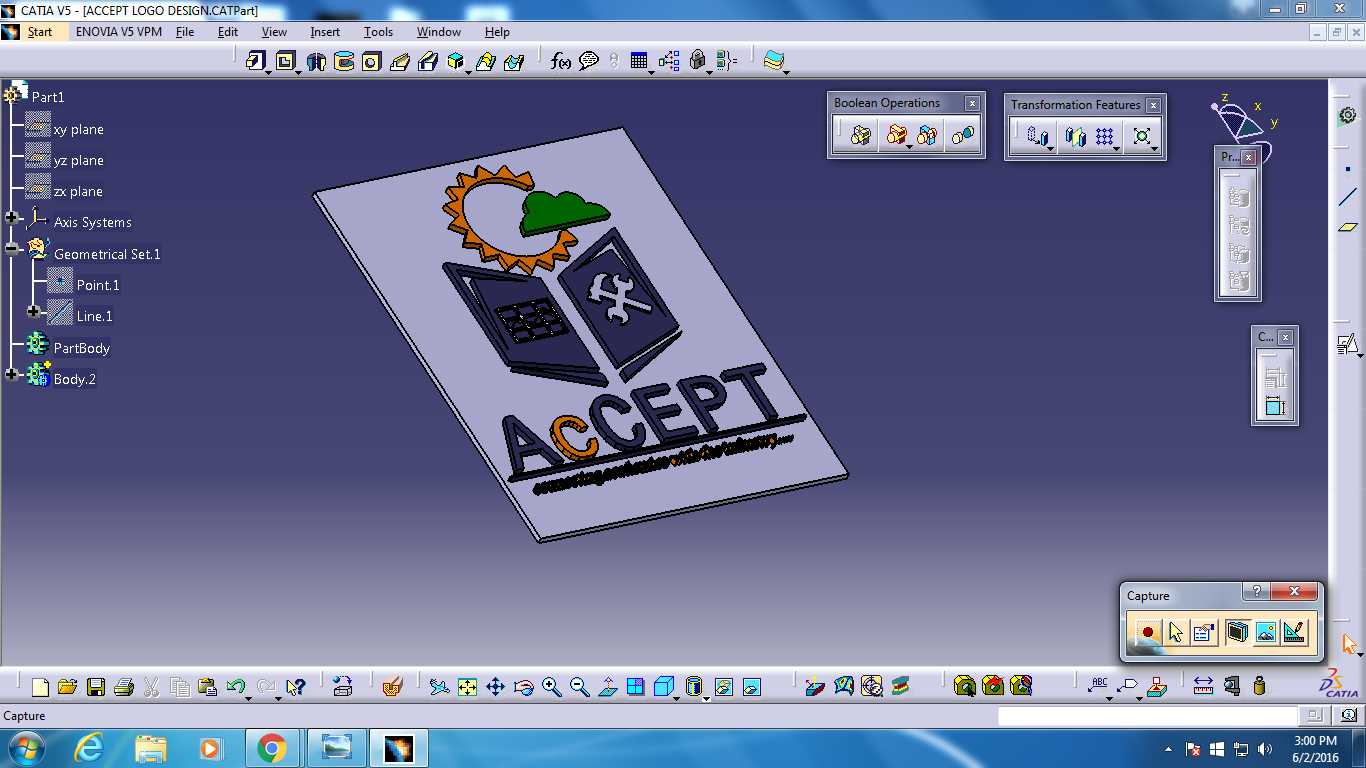
Task: Start recording in the Capture toolbar
Action: tap(1147, 632)
